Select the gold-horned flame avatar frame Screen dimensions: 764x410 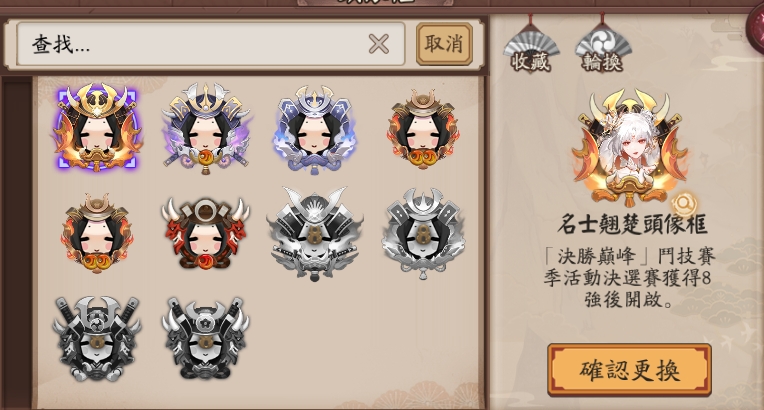pos(97,128)
